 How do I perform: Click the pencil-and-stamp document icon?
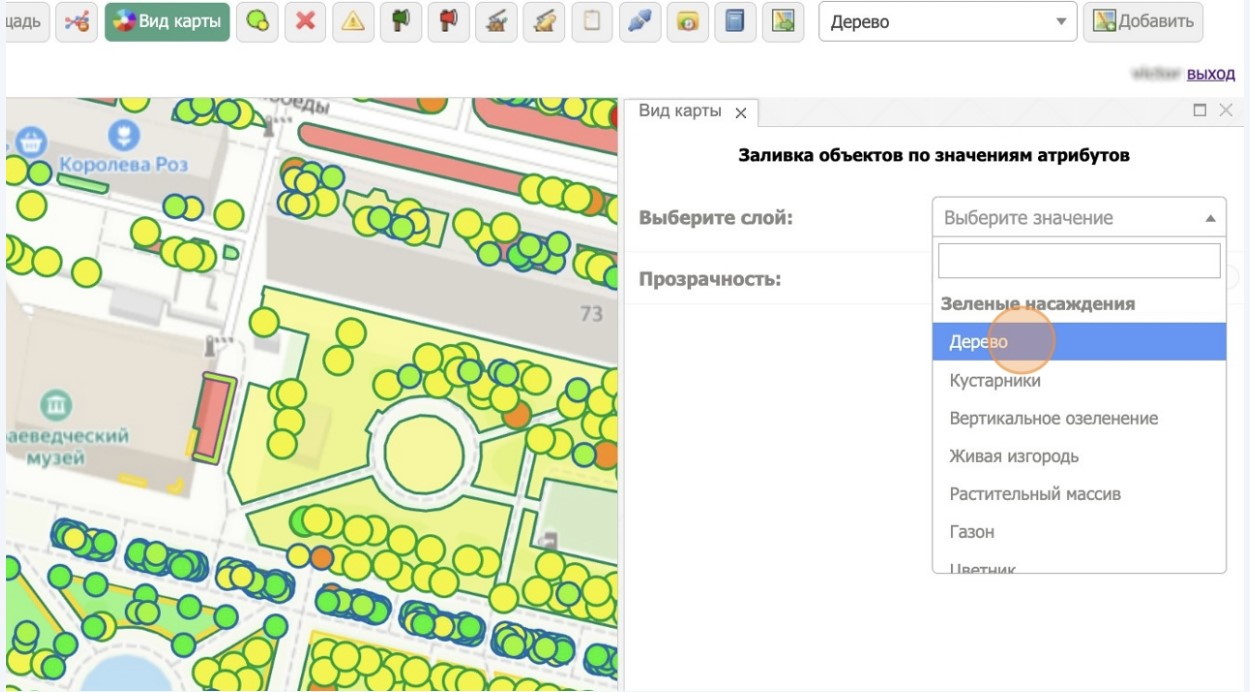tap(544, 22)
